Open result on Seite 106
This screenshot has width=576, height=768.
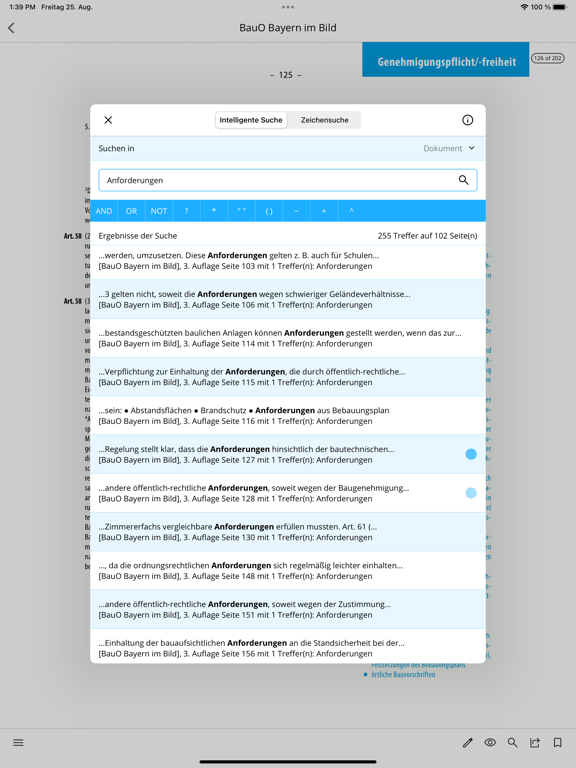tap(288, 299)
